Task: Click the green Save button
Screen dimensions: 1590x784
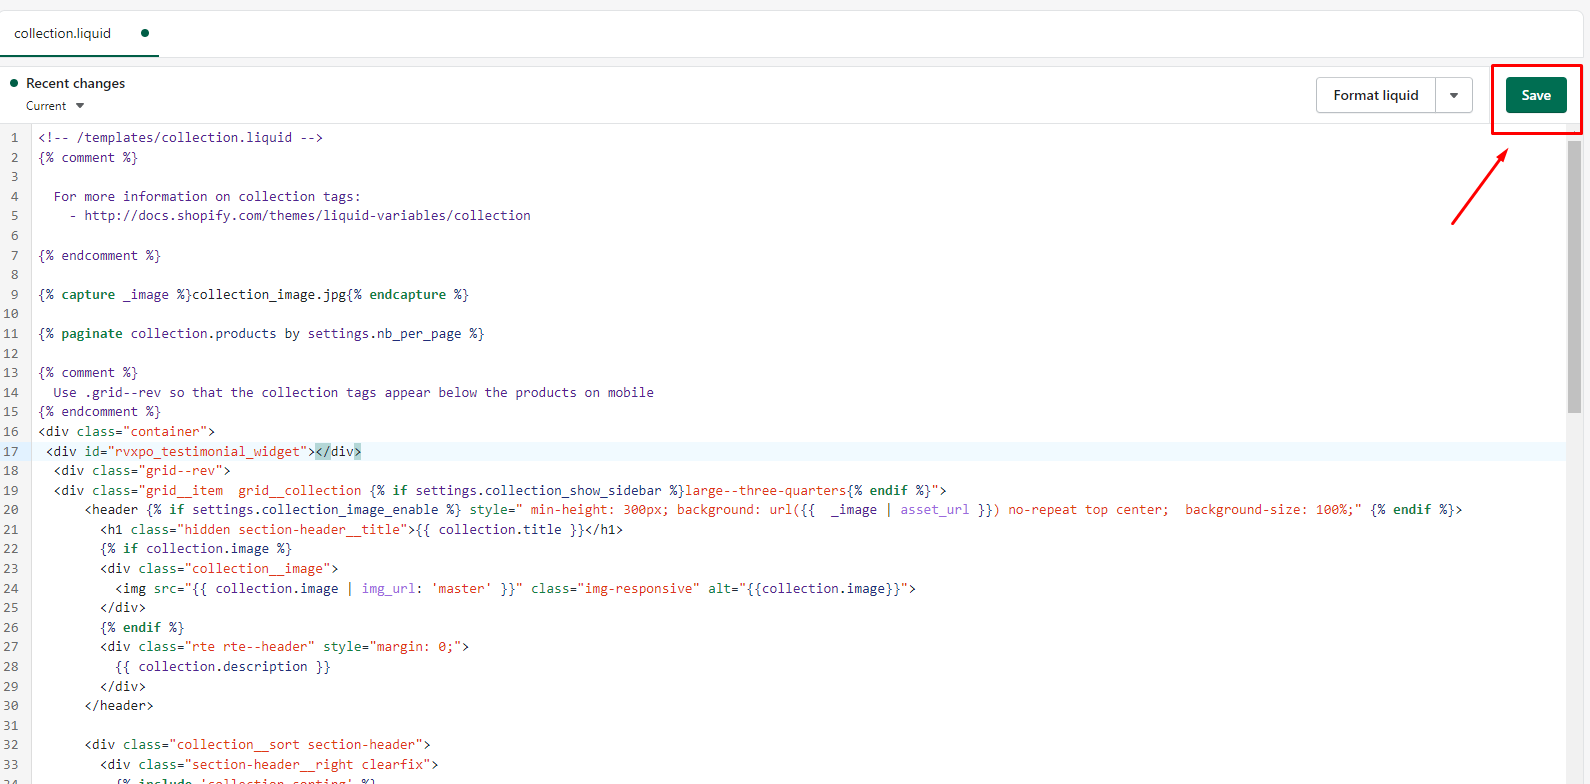Action: 1536,95
